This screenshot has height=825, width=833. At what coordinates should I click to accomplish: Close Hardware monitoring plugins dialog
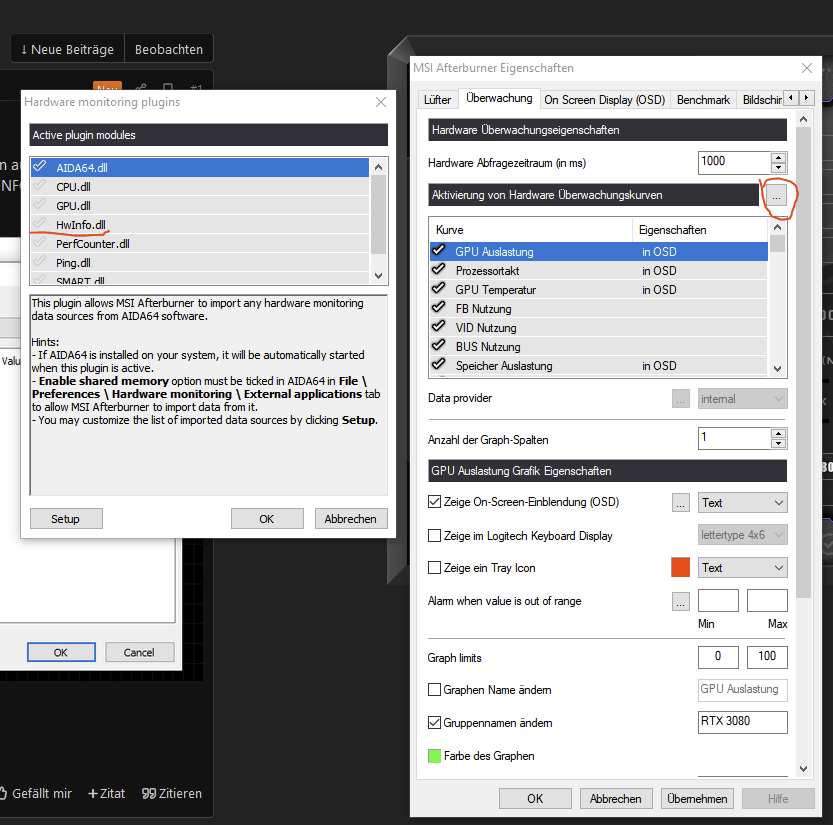click(x=381, y=102)
